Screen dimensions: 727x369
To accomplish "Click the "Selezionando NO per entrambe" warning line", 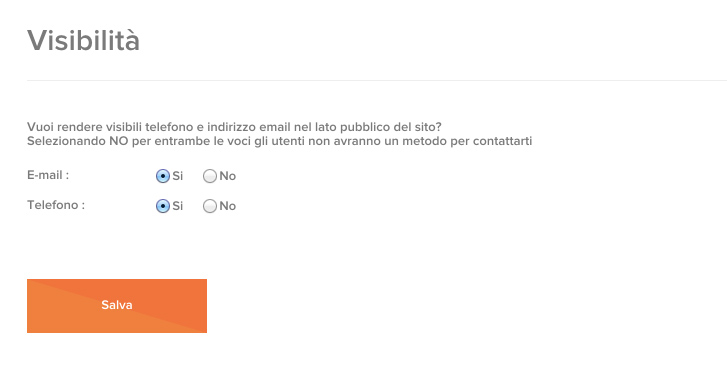I will click(280, 141).
